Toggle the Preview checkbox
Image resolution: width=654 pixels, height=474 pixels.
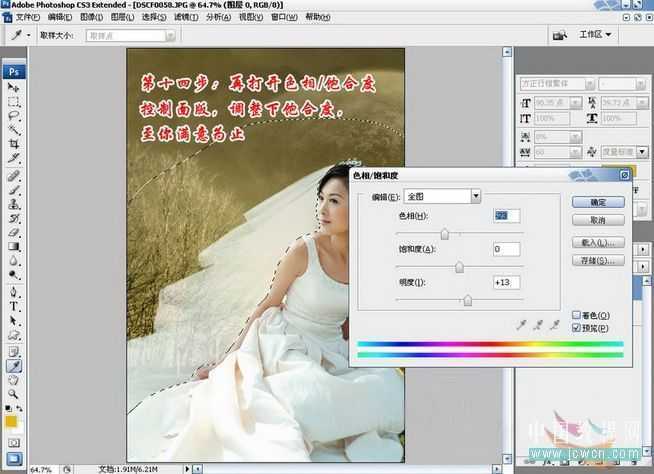click(x=576, y=328)
